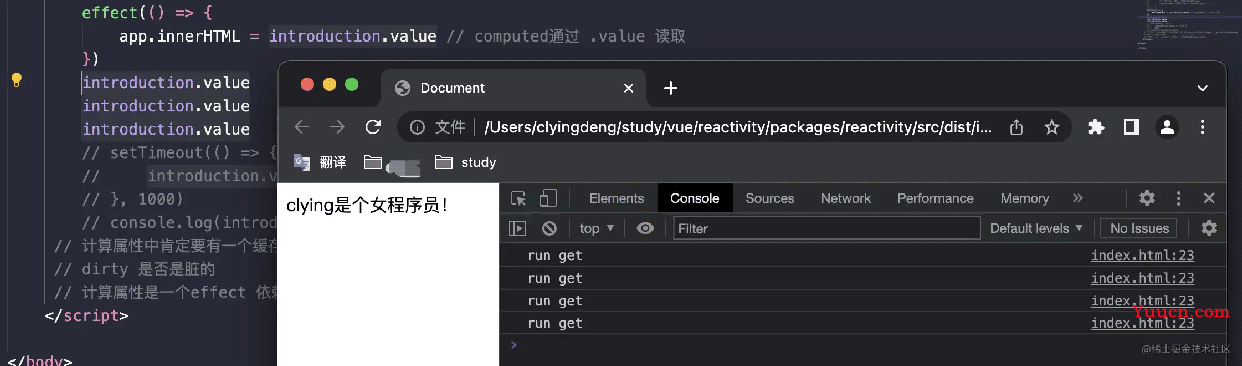Open new tab with plus button
Image resolution: width=1242 pixels, height=366 pixels.
pyautogui.click(x=670, y=88)
